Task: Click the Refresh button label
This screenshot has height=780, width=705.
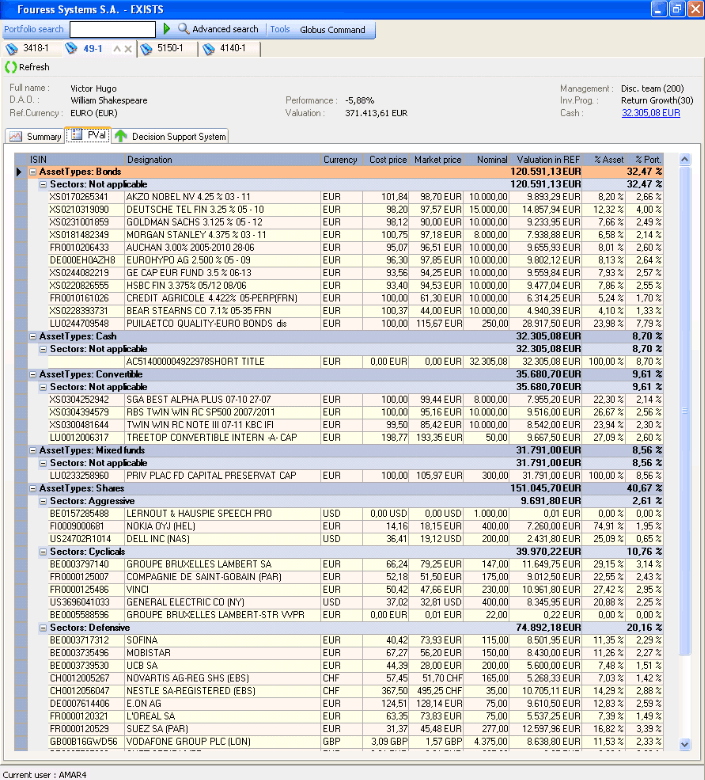Action: 34,67
